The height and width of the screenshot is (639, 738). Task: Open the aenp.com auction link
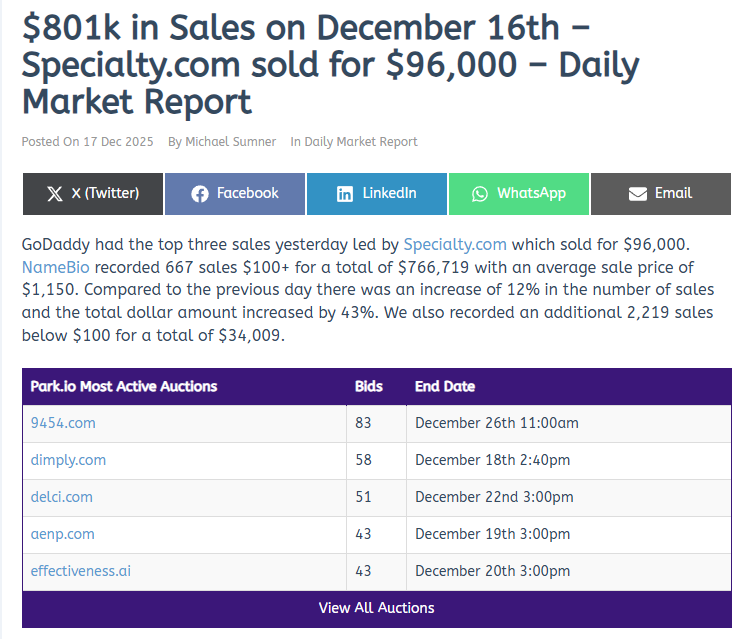[63, 534]
